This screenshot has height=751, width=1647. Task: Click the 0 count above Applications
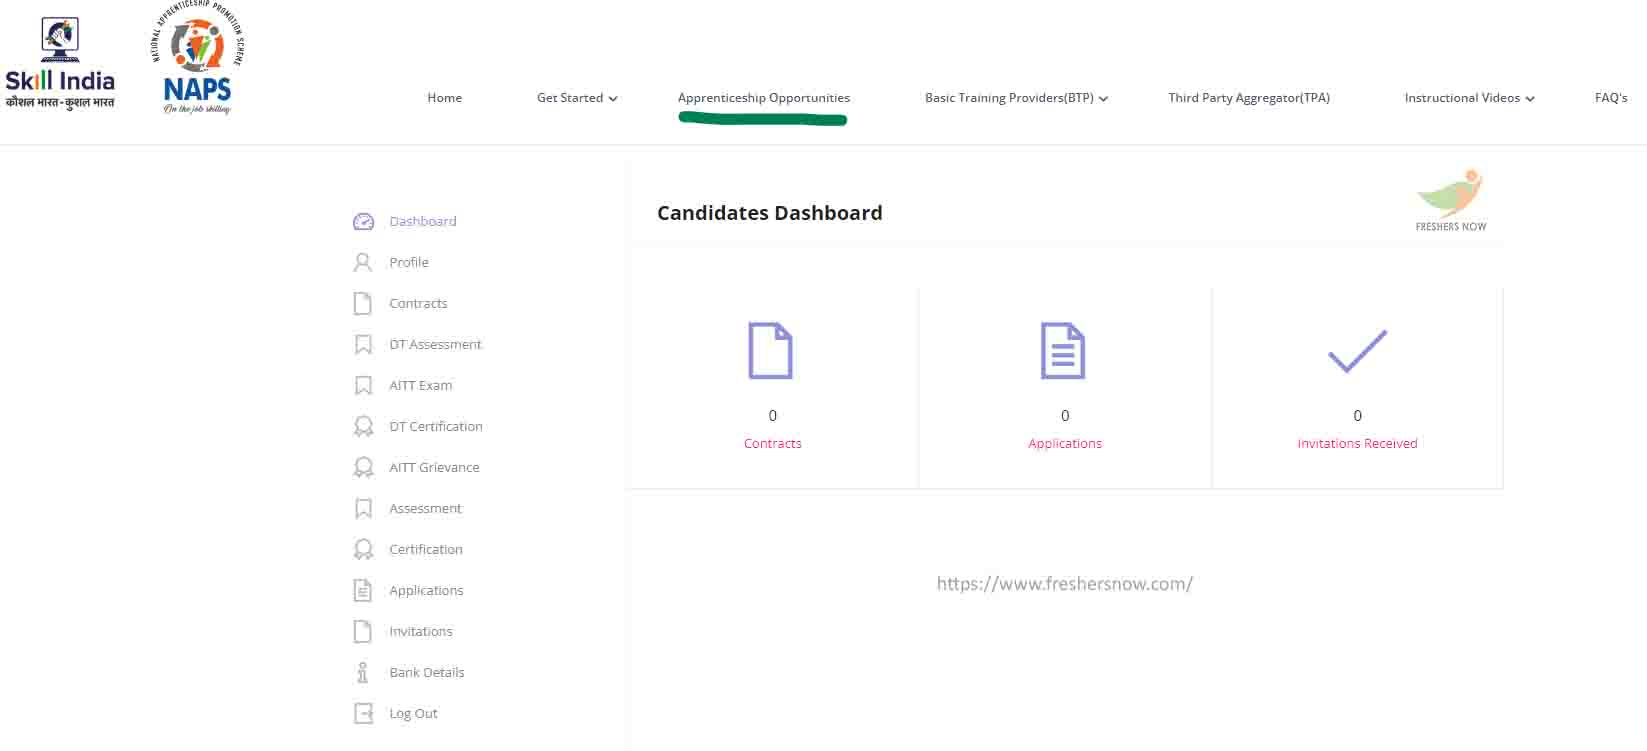pyautogui.click(x=1065, y=416)
